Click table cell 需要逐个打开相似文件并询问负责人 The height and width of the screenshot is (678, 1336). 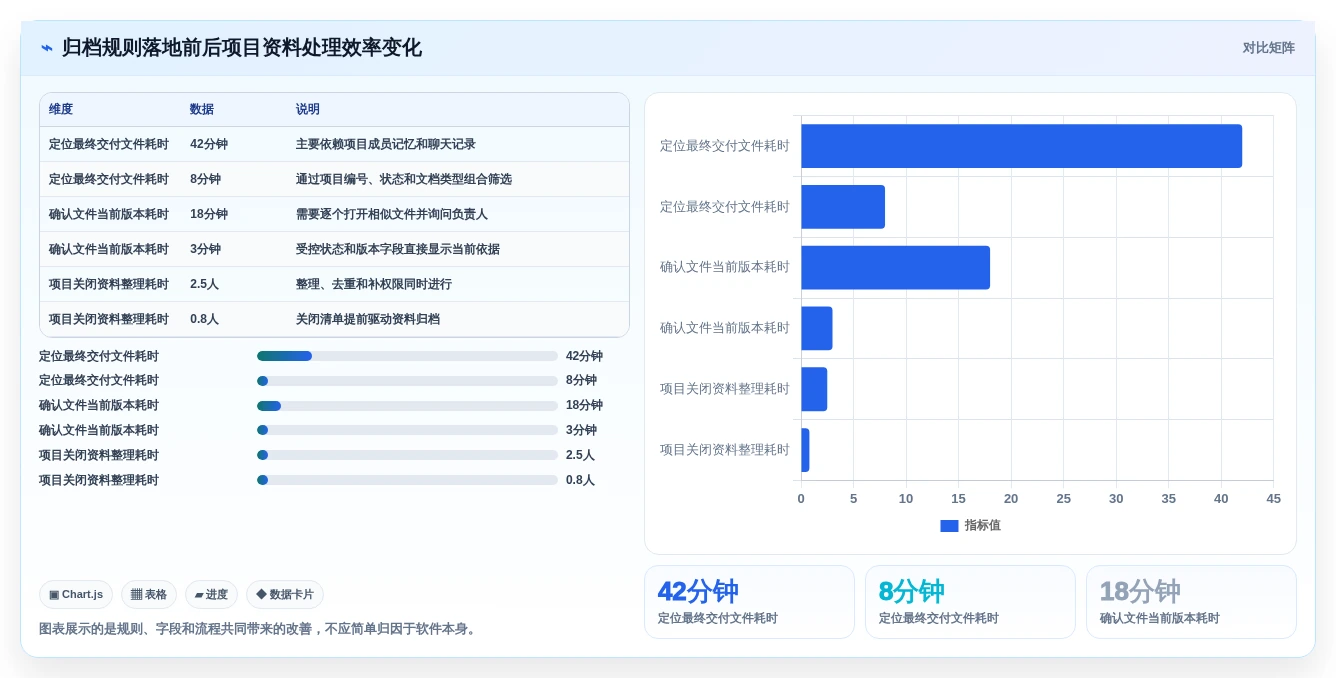392,214
